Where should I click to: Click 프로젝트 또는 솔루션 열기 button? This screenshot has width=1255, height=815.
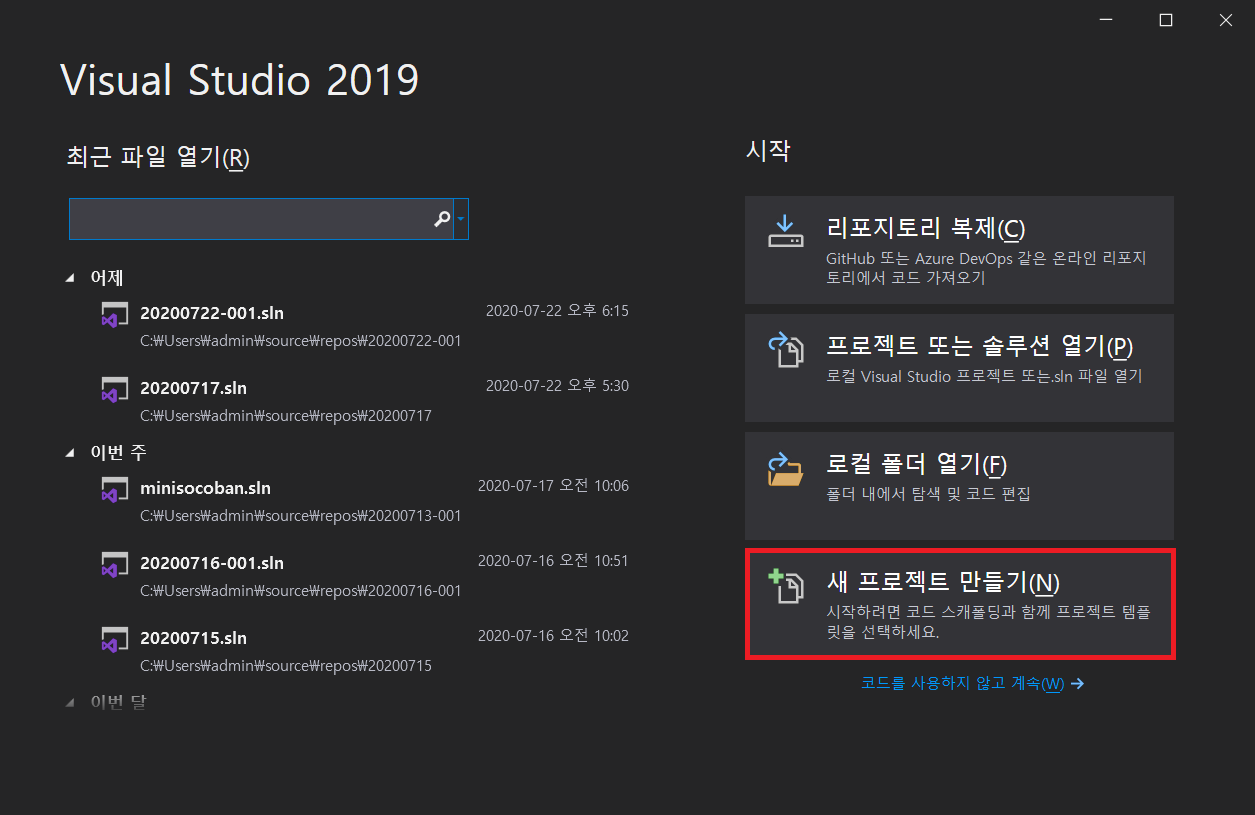pos(959,367)
